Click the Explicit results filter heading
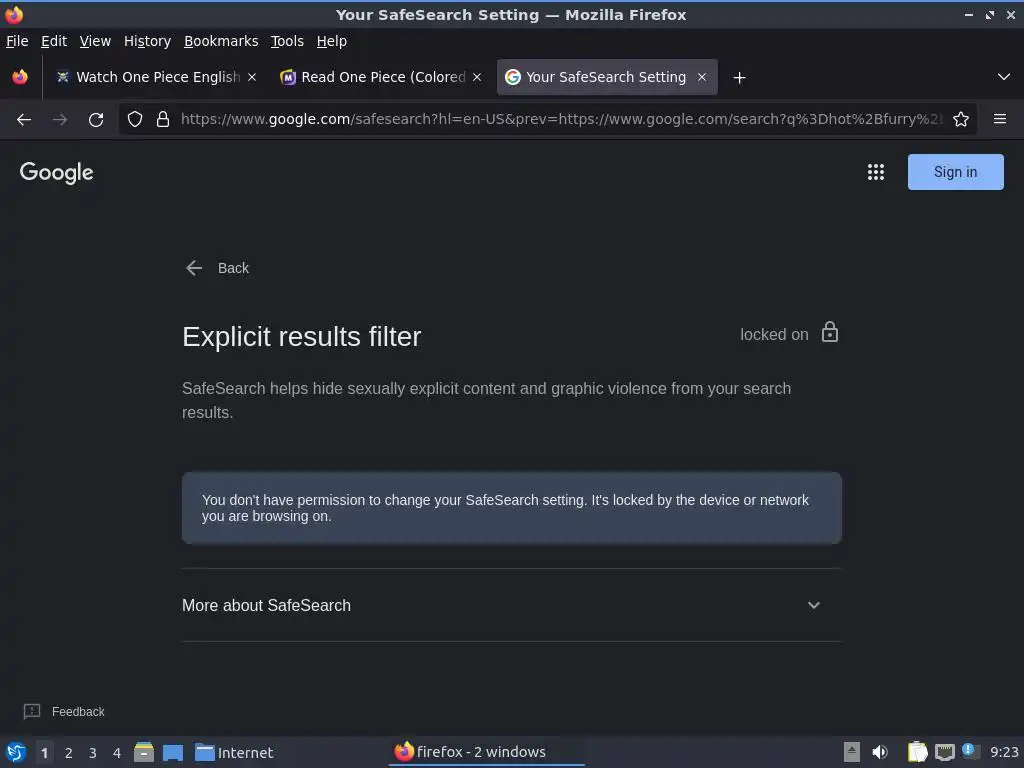1024x768 pixels. click(x=302, y=337)
